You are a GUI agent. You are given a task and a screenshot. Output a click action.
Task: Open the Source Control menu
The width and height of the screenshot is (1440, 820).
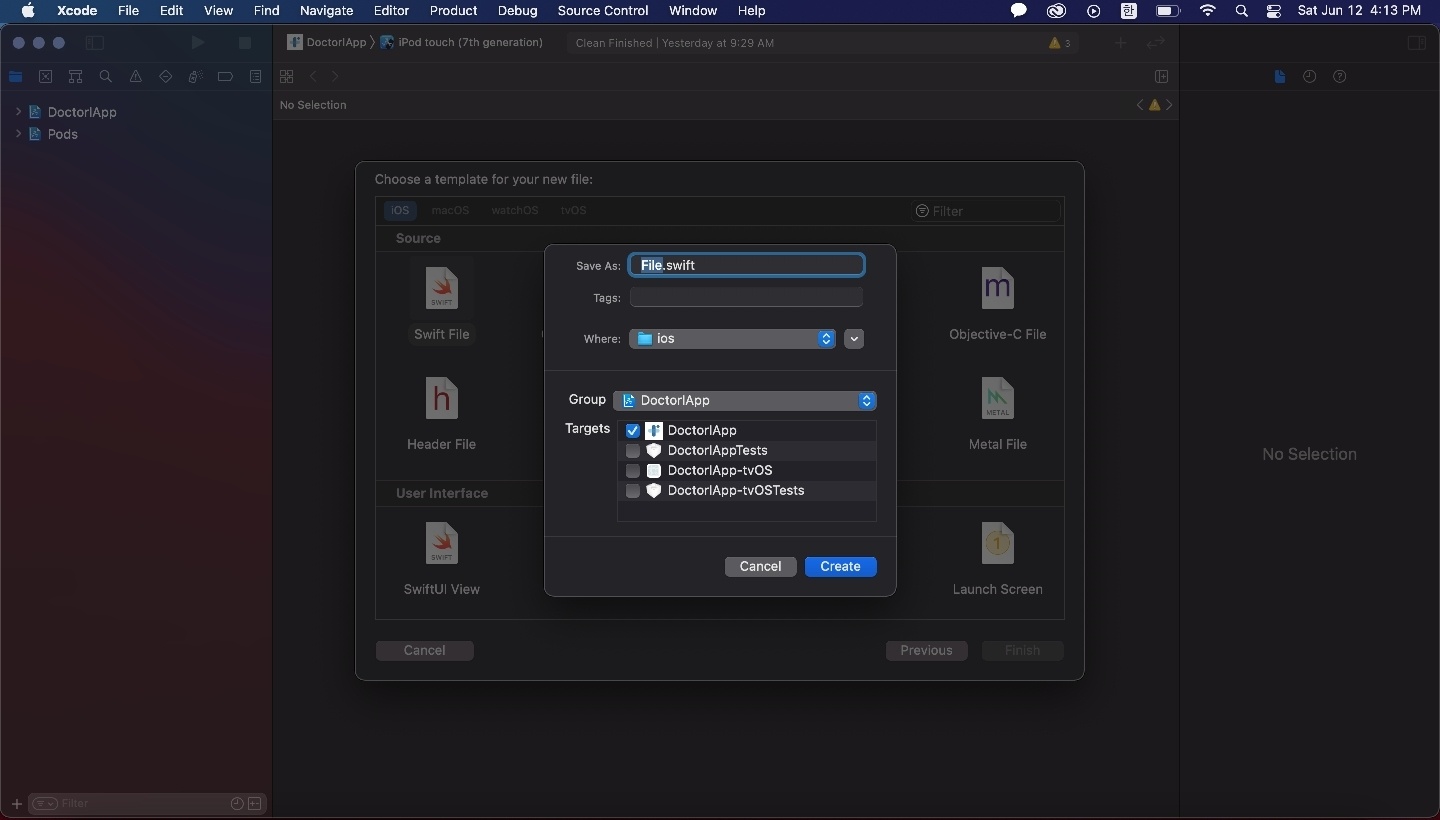pos(603,11)
